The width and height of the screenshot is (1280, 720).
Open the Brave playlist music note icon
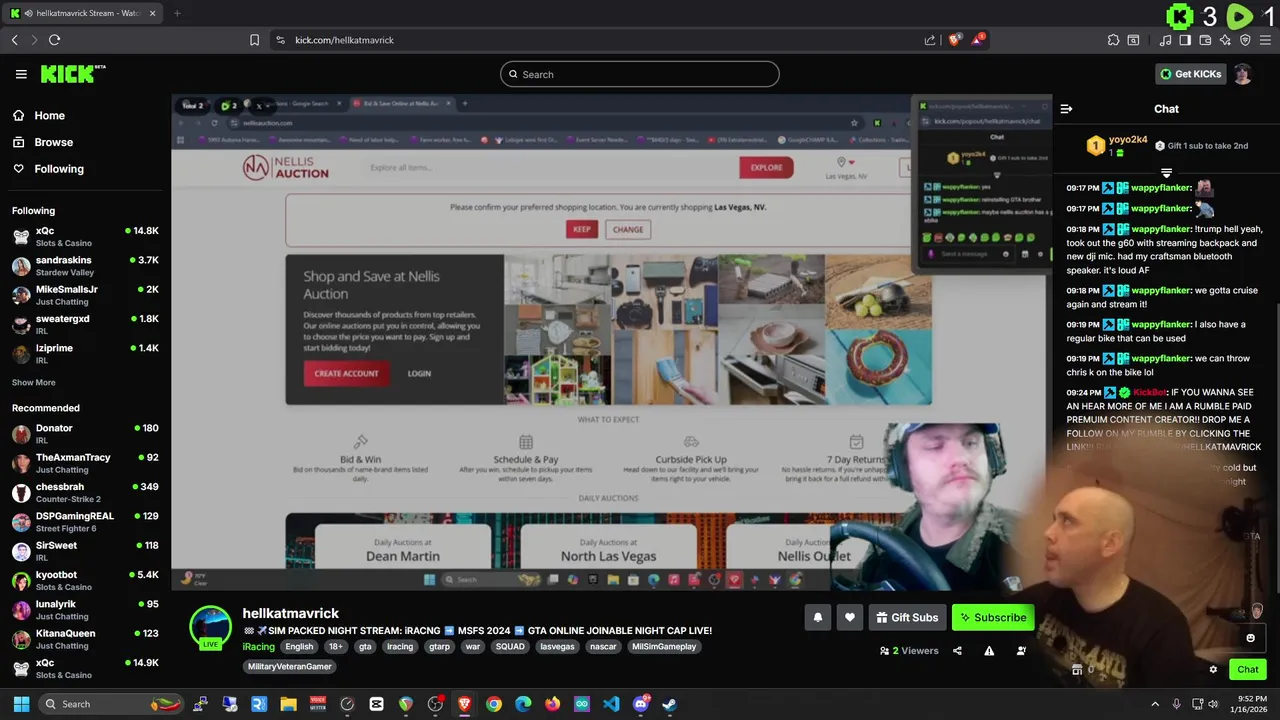(x=1165, y=40)
